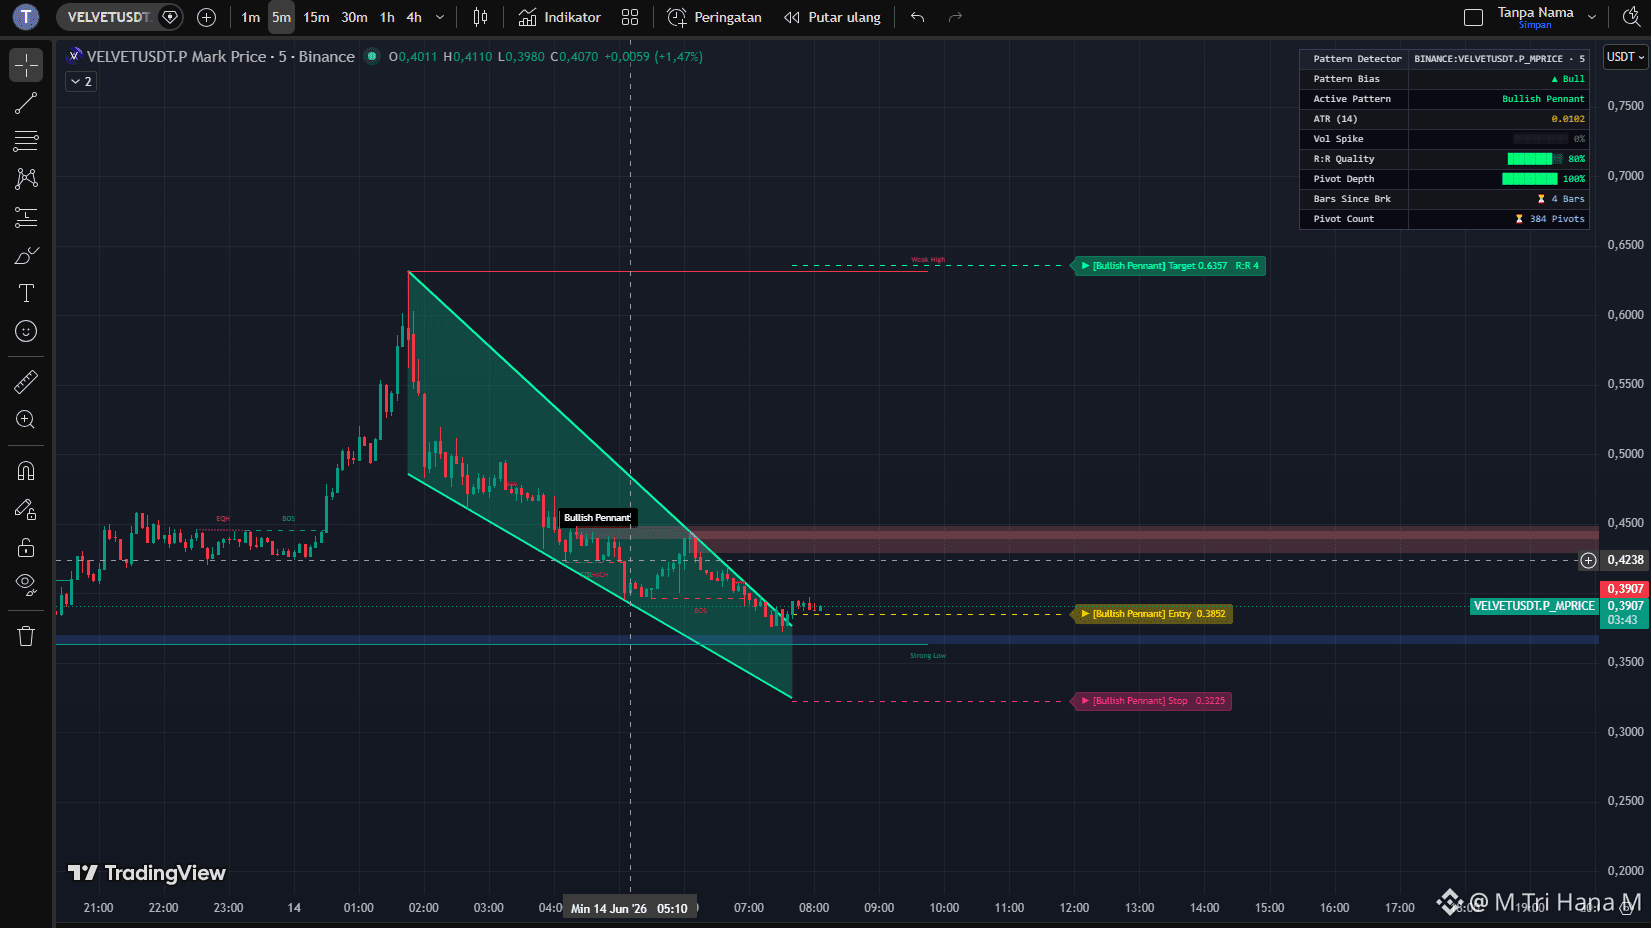Open the emoji and icons tool
Viewport: 1651px width, 928px height.
tap(26, 331)
